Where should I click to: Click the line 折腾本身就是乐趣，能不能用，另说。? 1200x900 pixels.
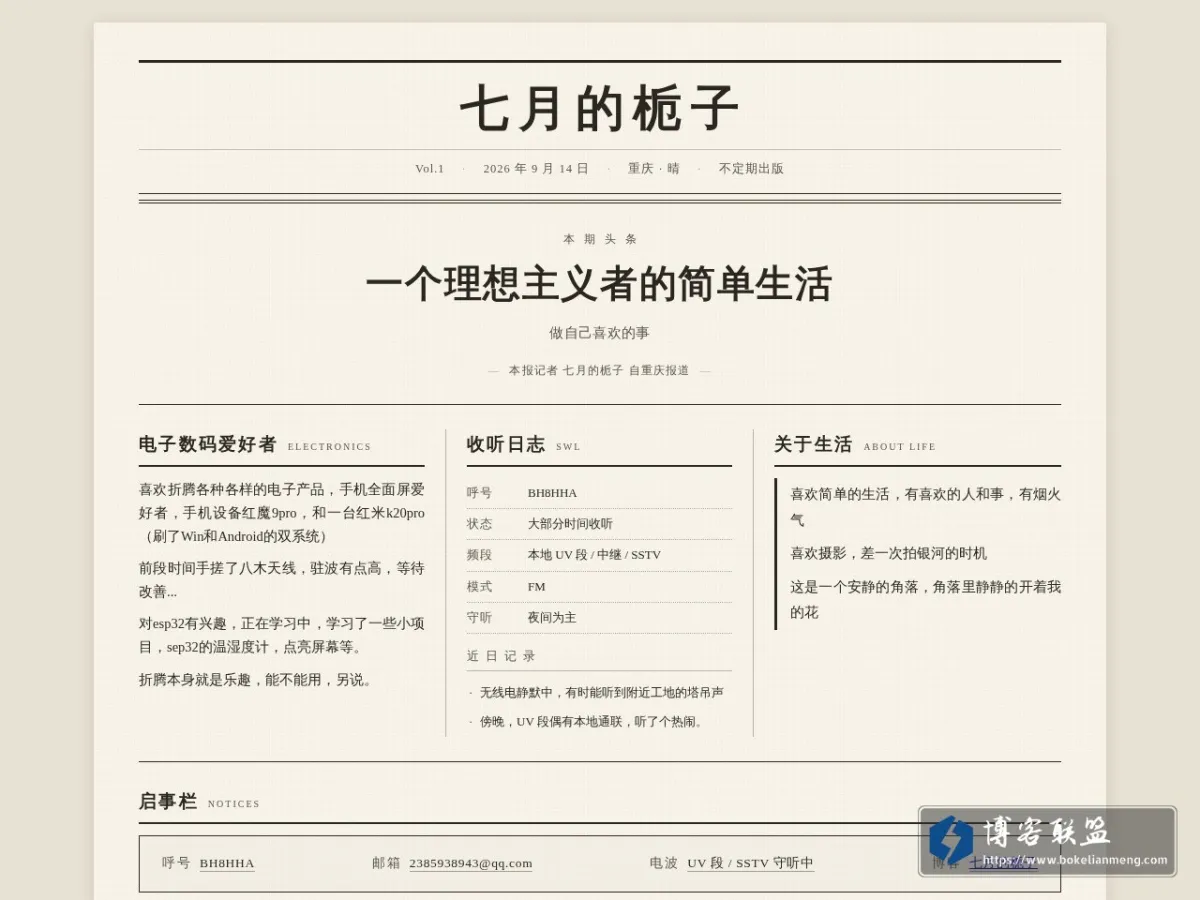pos(257,680)
